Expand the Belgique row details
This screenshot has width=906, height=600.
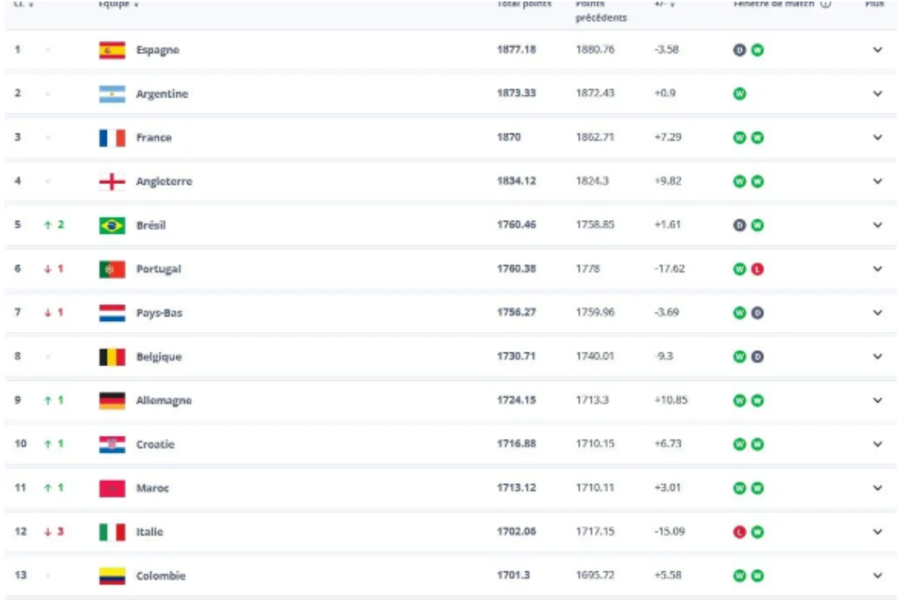(x=877, y=357)
